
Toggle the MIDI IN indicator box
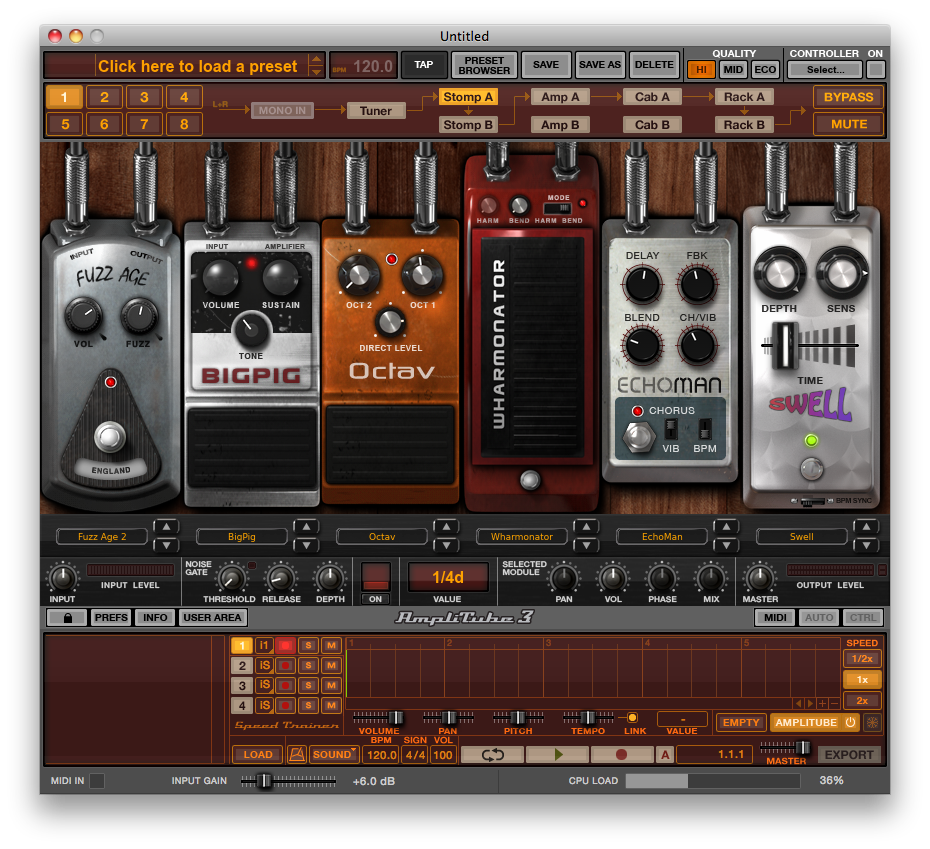click(97, 780)
